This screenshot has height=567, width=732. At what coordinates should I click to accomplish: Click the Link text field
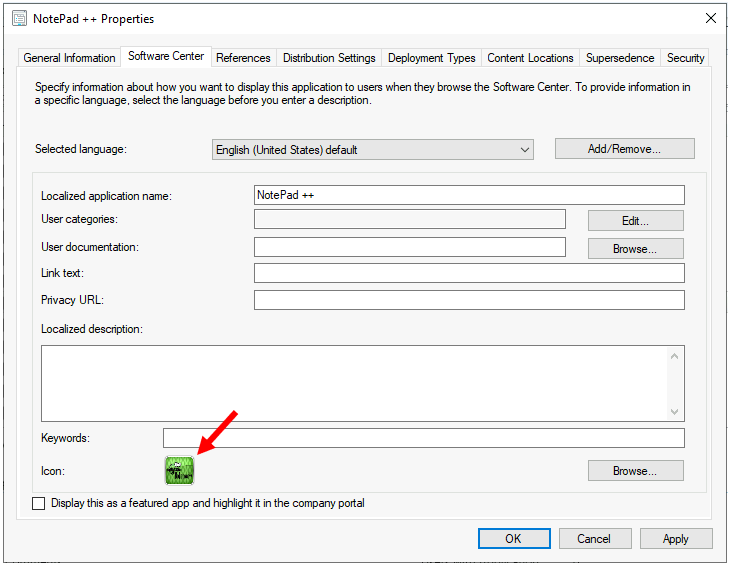pyautogui.click(x=469, y=273)
